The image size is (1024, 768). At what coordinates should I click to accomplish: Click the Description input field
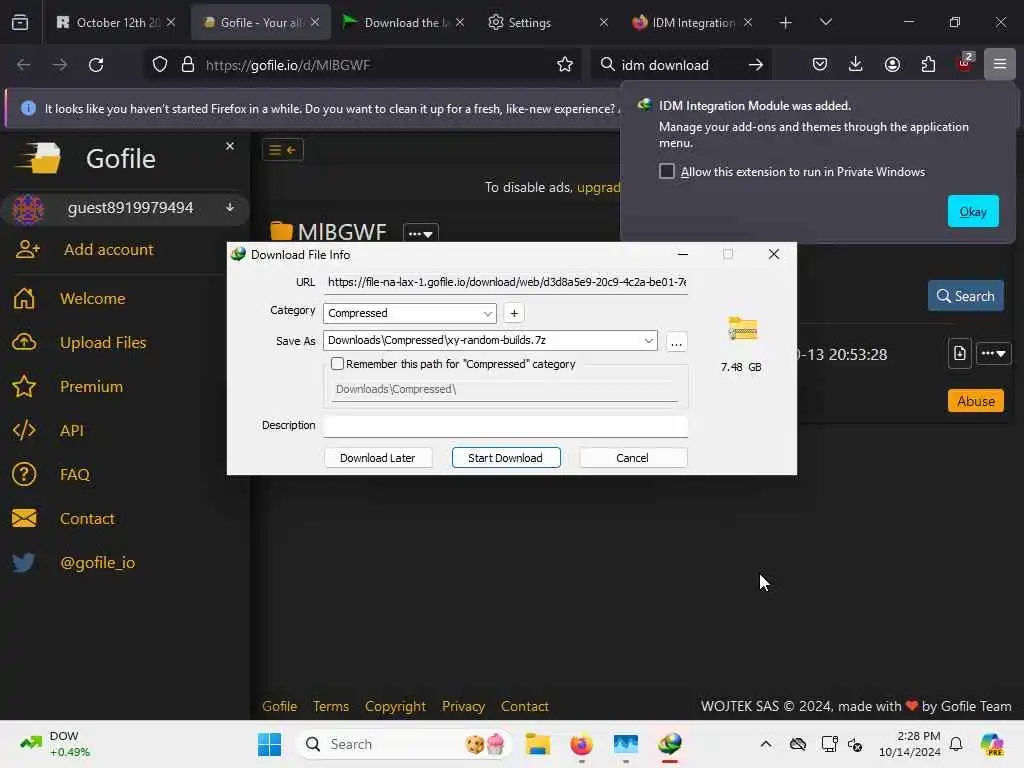tap(505, 426)
